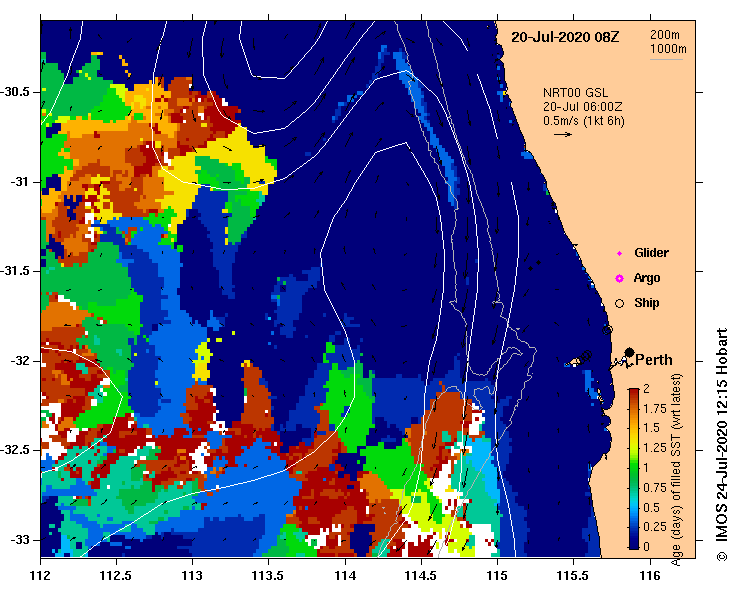
Task: Click the color bar title Age (days) of filled SST
Action: (676, 470)
